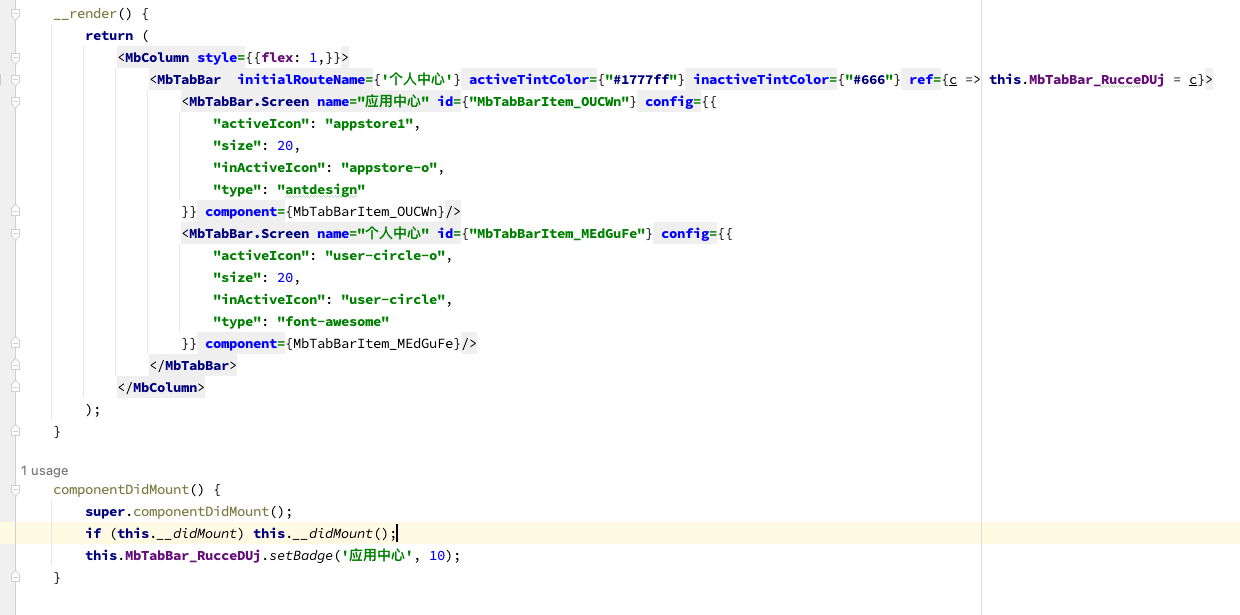Collapse the __render method fold marker
This screenshot has width=1240, height=615.
(x=15, y=14)
